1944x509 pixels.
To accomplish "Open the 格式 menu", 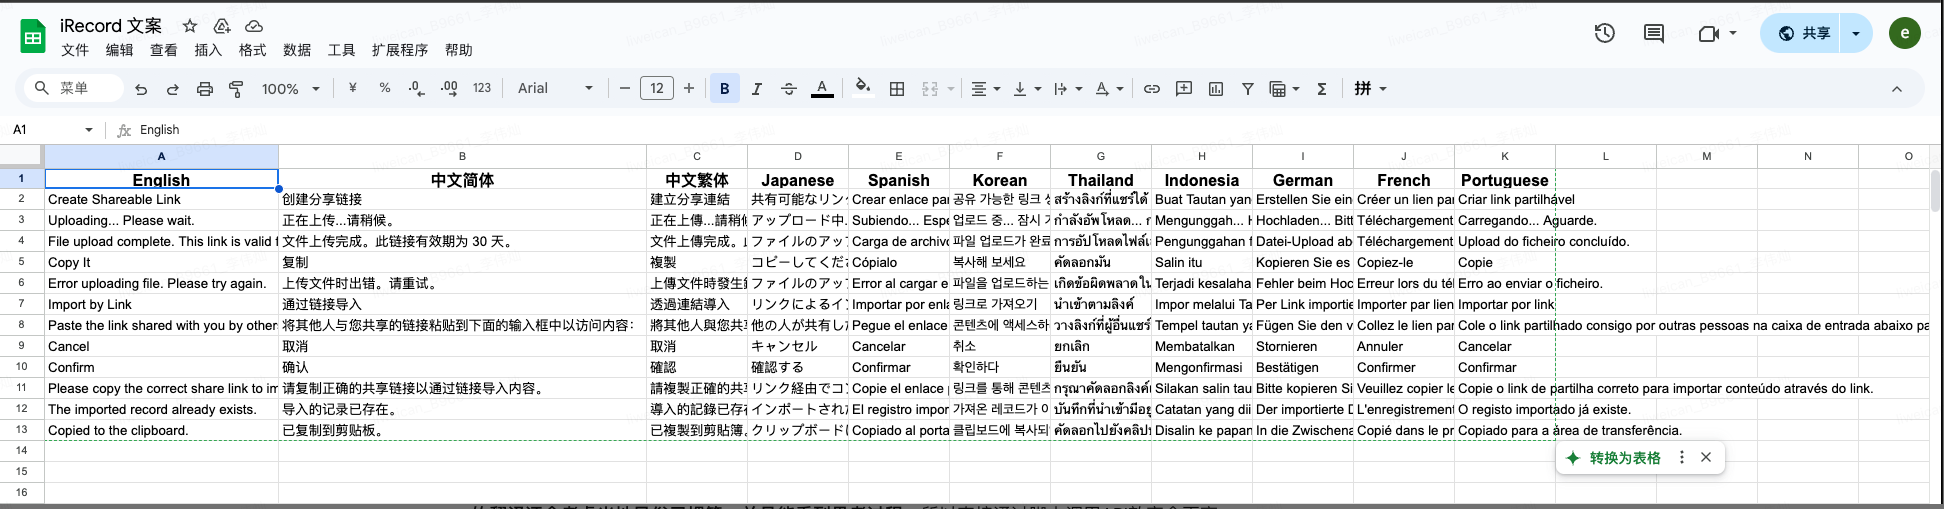I will [x=253, y=50].
